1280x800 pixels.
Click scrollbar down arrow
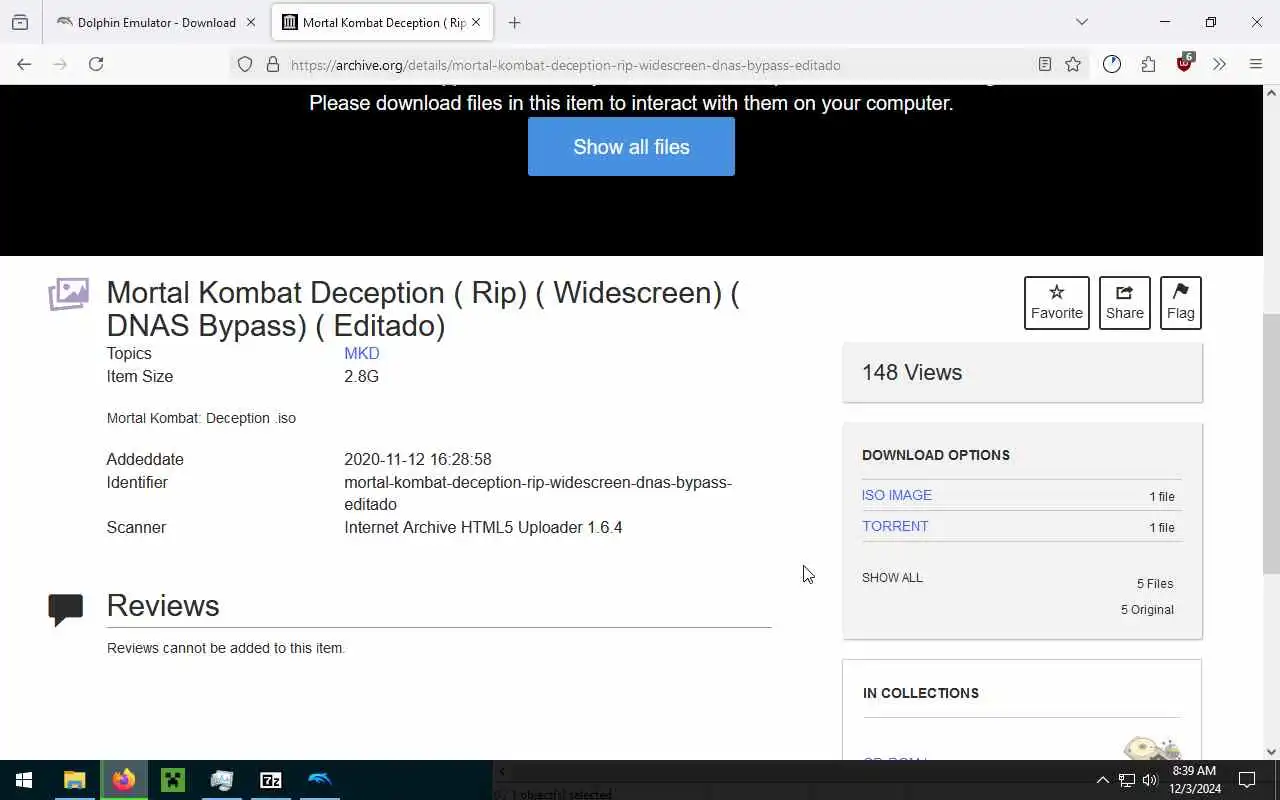[x=1271, y=752]
